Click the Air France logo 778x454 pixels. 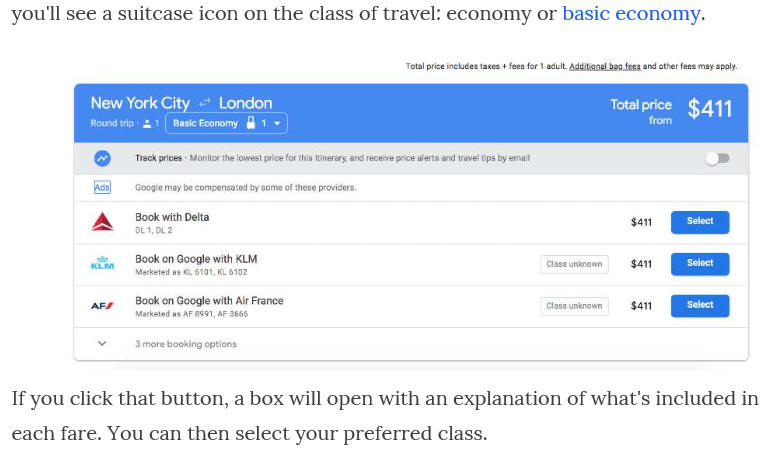(102, 306)
